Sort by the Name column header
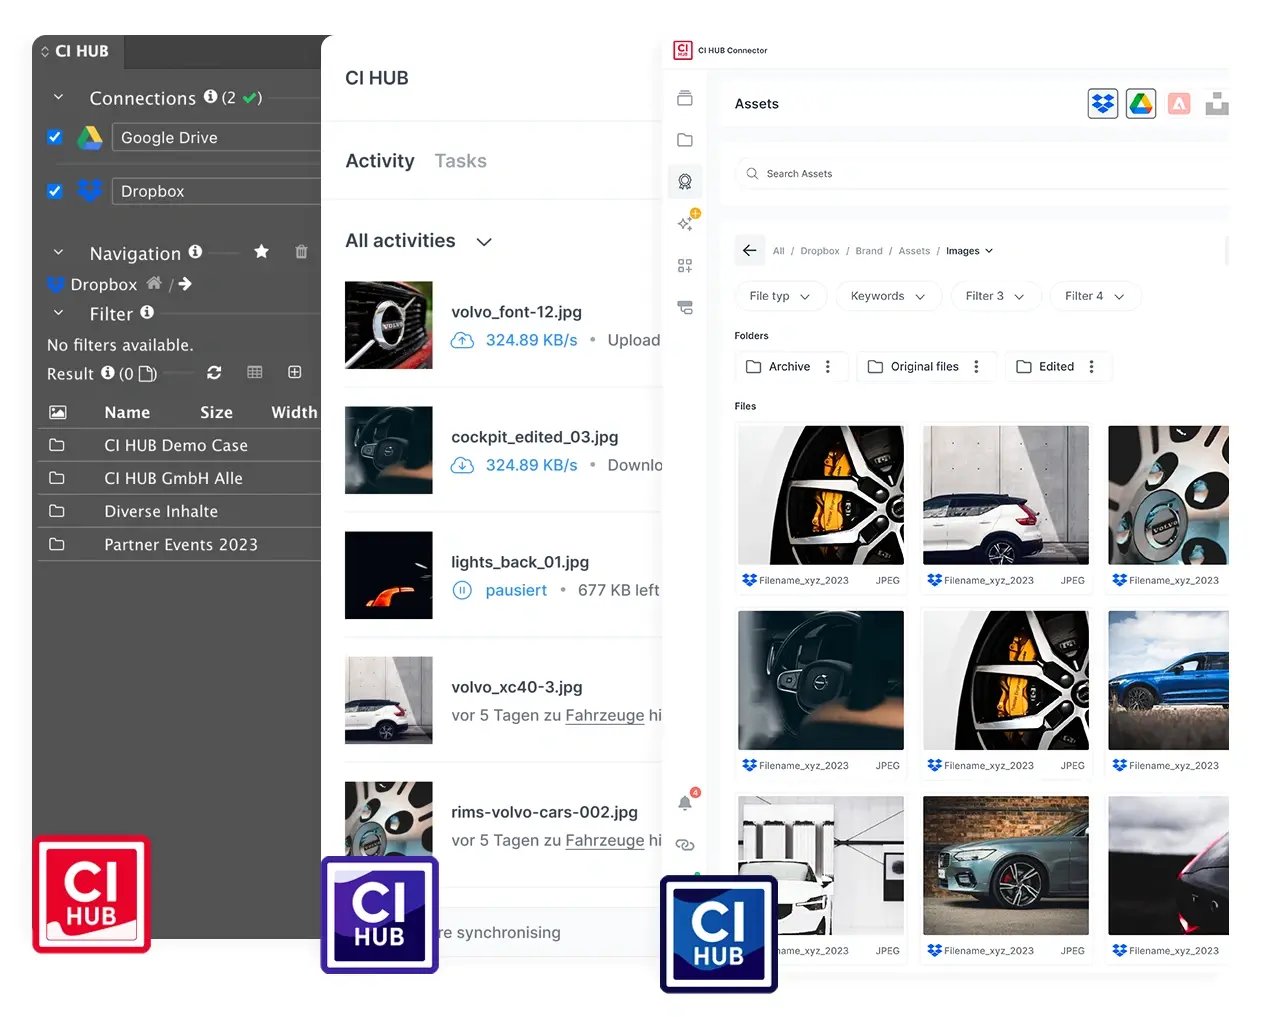 coord(127,412)
